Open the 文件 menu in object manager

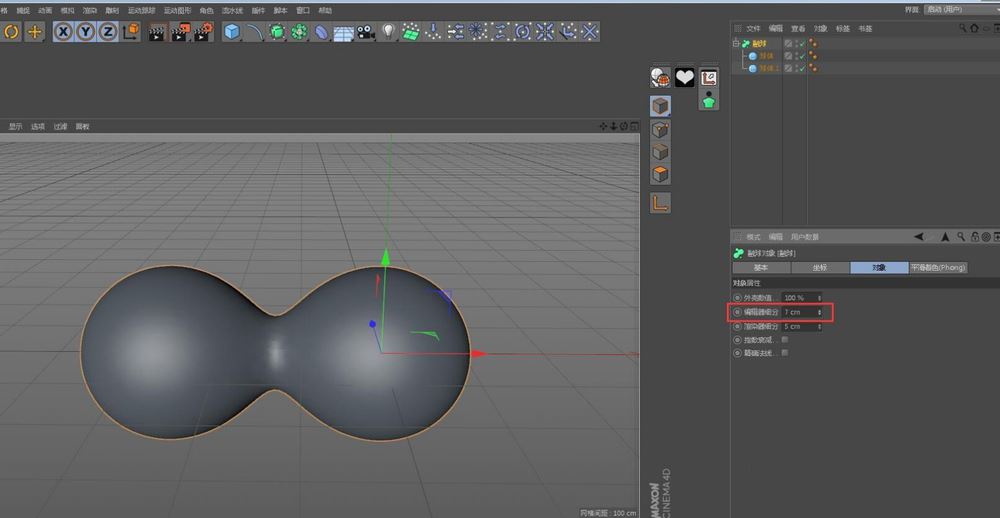click(x=754, y=29)
